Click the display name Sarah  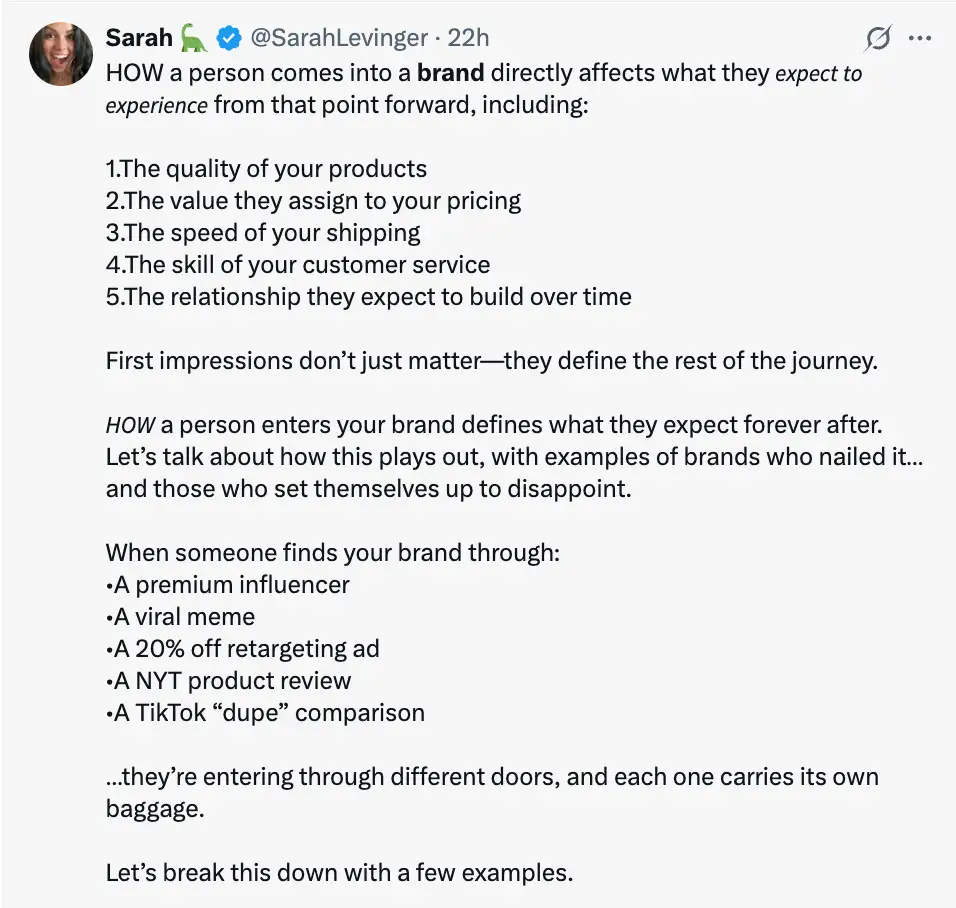coord(139,38)
